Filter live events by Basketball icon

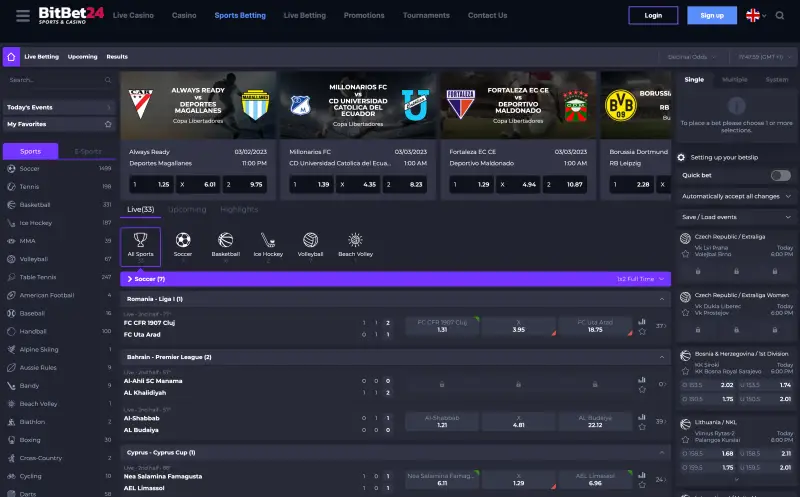226,240
